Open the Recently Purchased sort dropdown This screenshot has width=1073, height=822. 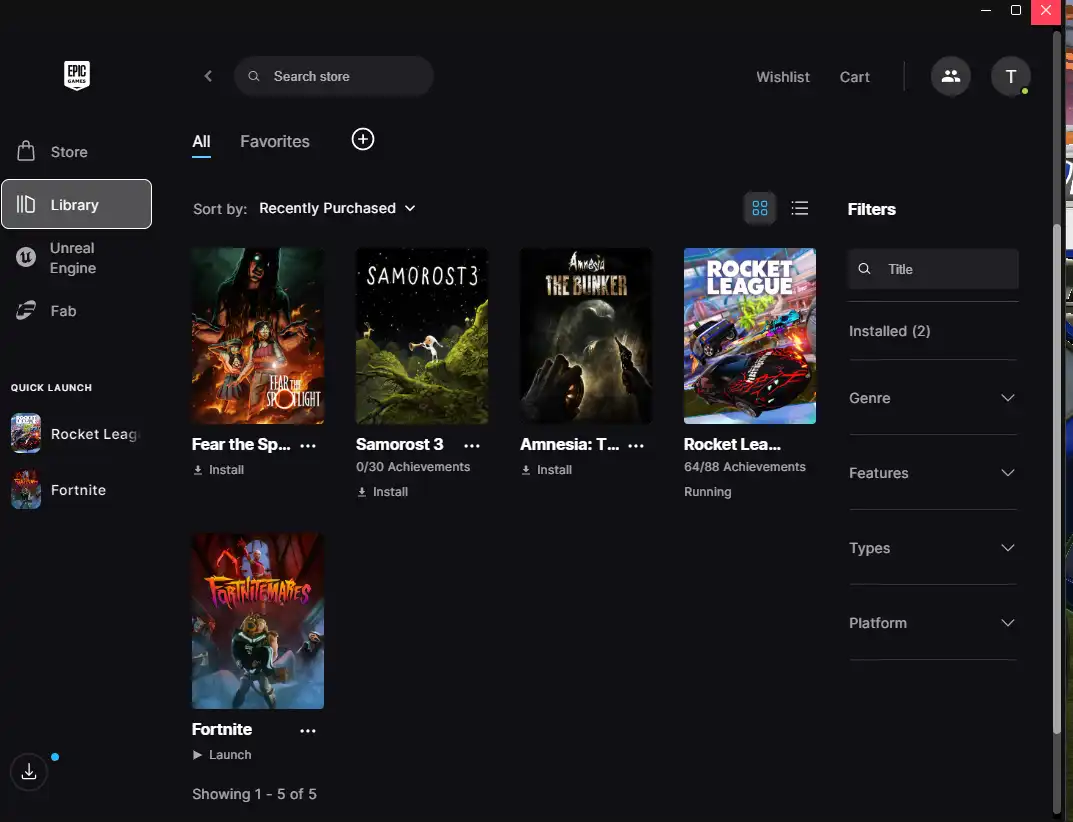click(x=337, y=208)
